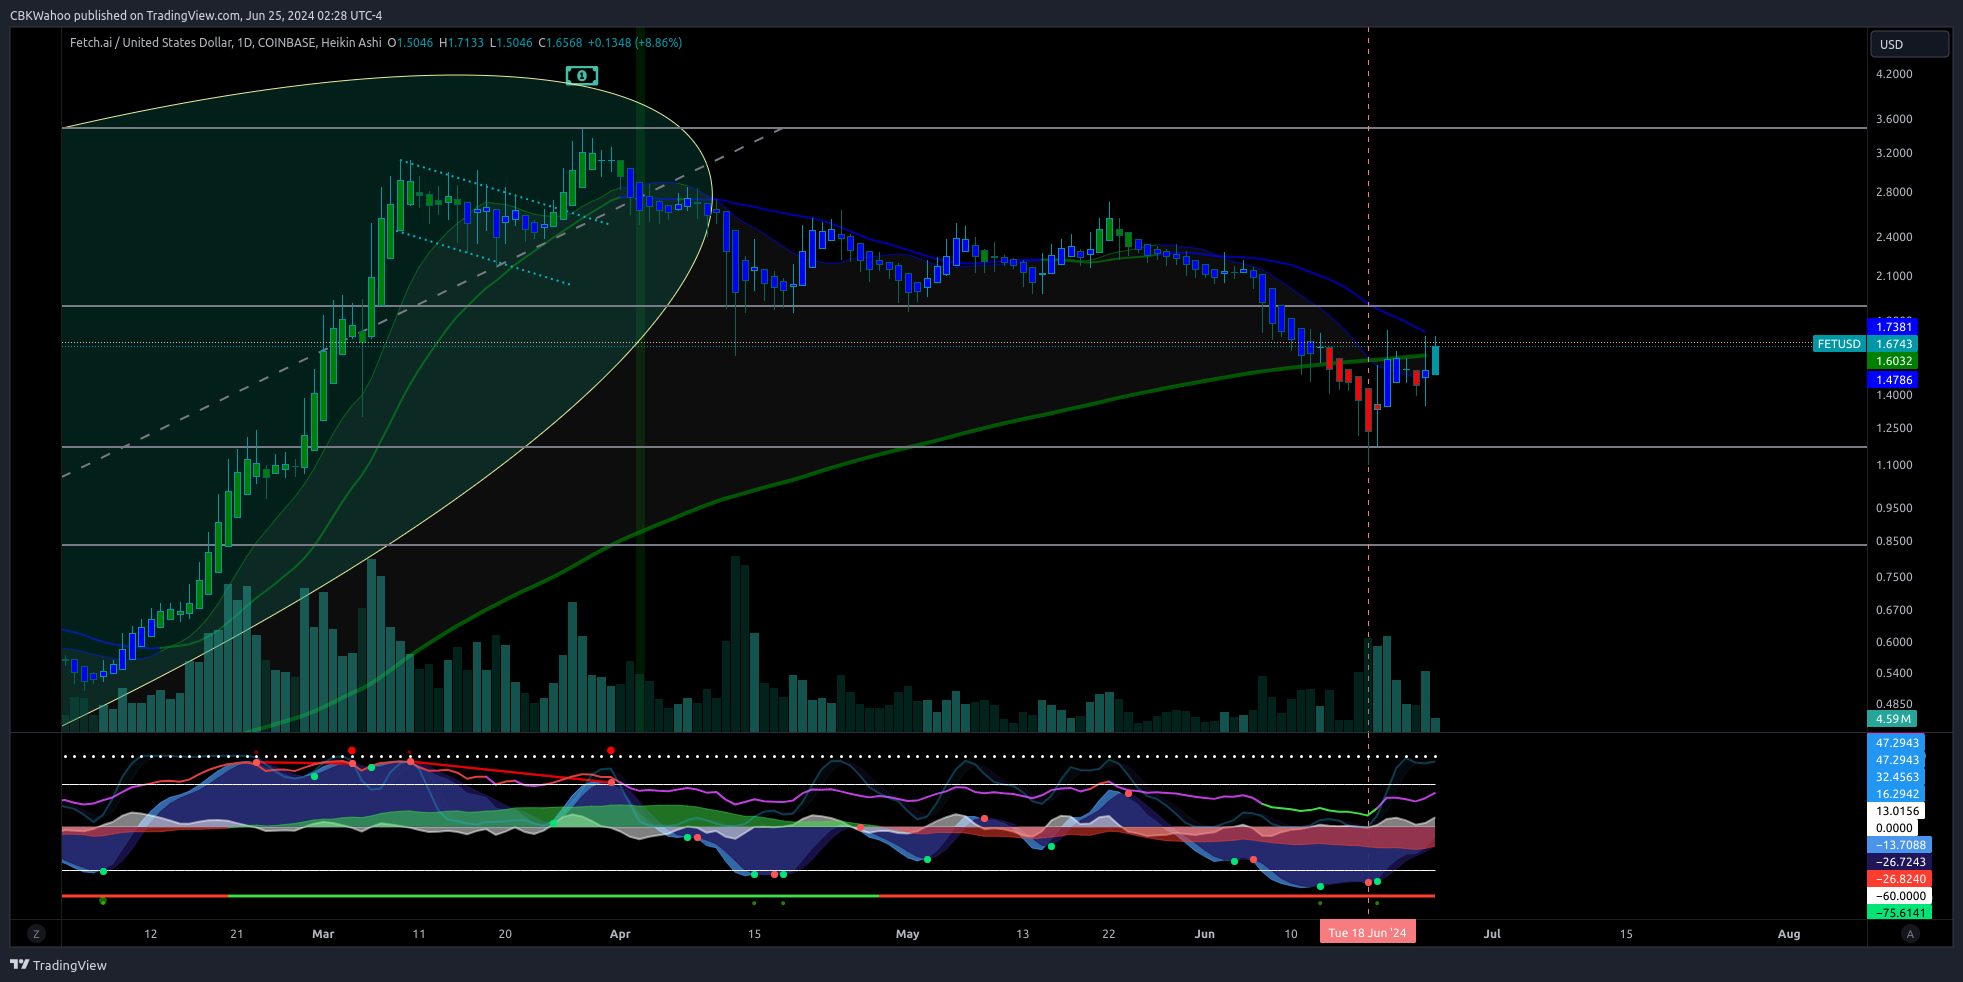This screenshot has height=982, width=1963.
Task: Click the 1.6743 current price tag
Action: [x=1893, y=344]
